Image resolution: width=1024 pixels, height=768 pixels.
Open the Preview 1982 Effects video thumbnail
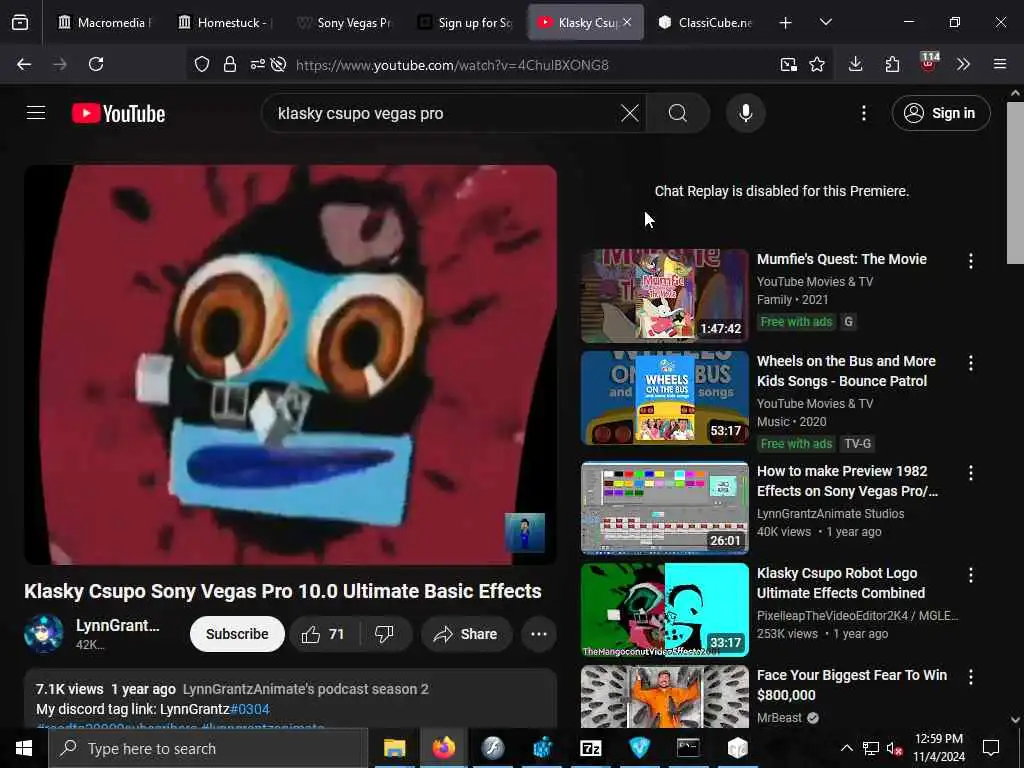pos(665,507)
